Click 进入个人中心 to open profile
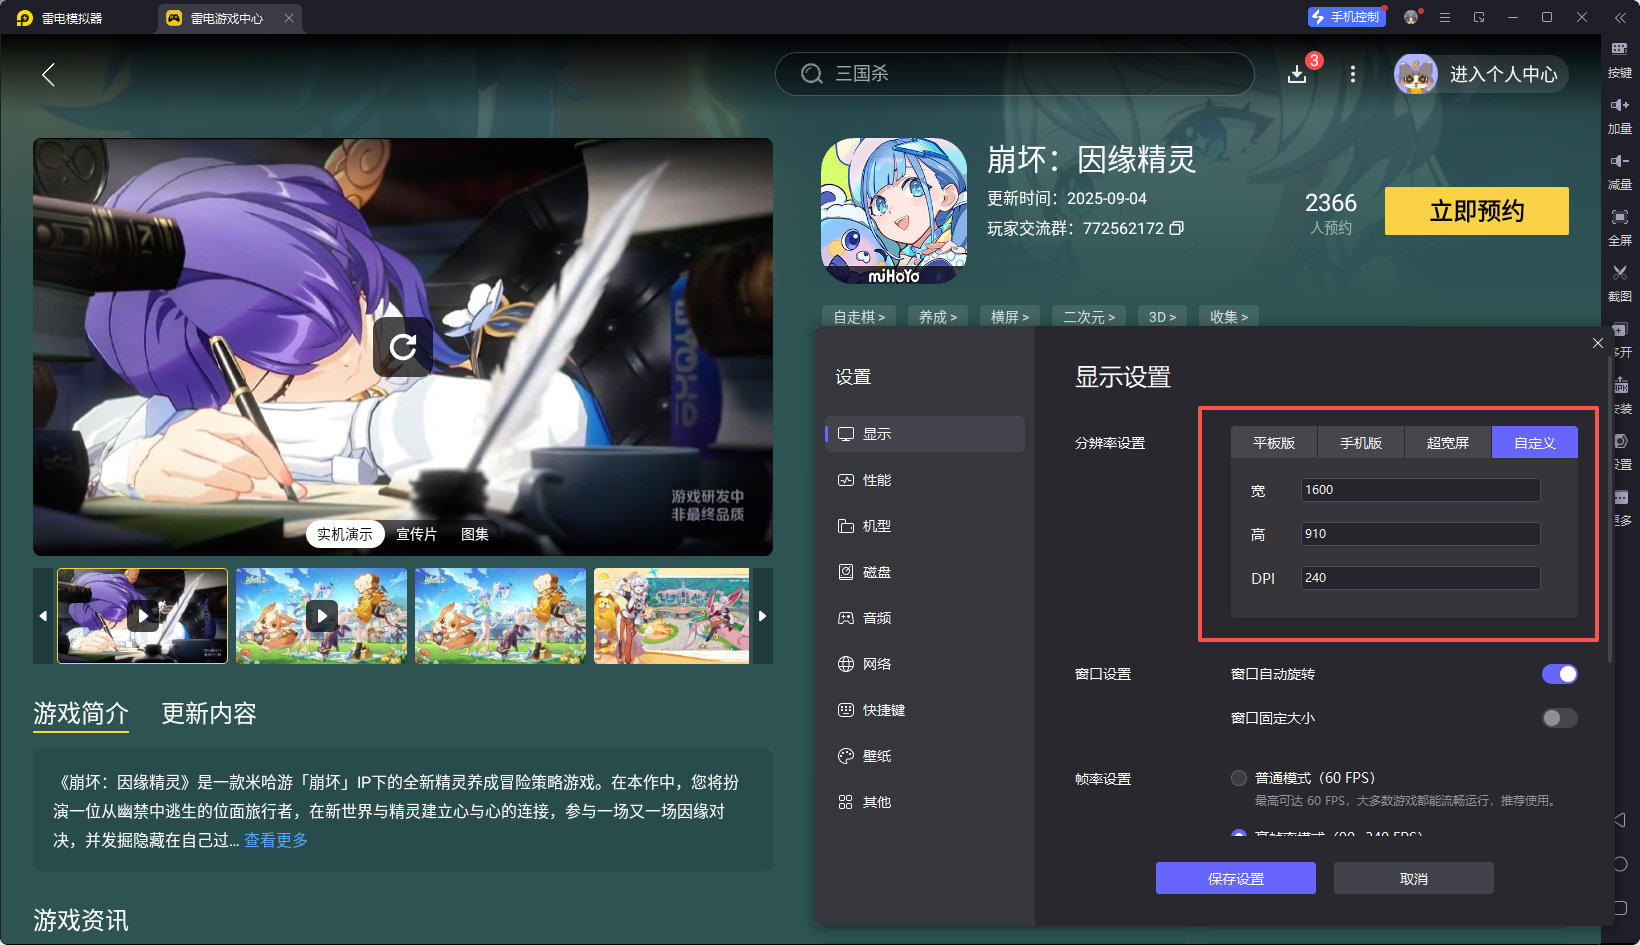This screenshot has width=1640, height=945. (x=1481, y=74)
